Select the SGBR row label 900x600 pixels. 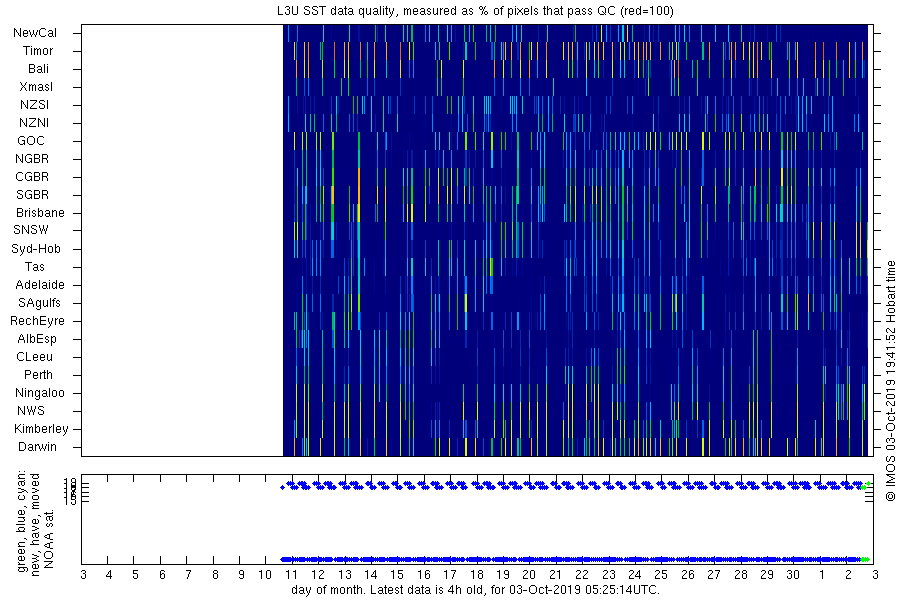[x=33, y=195]
